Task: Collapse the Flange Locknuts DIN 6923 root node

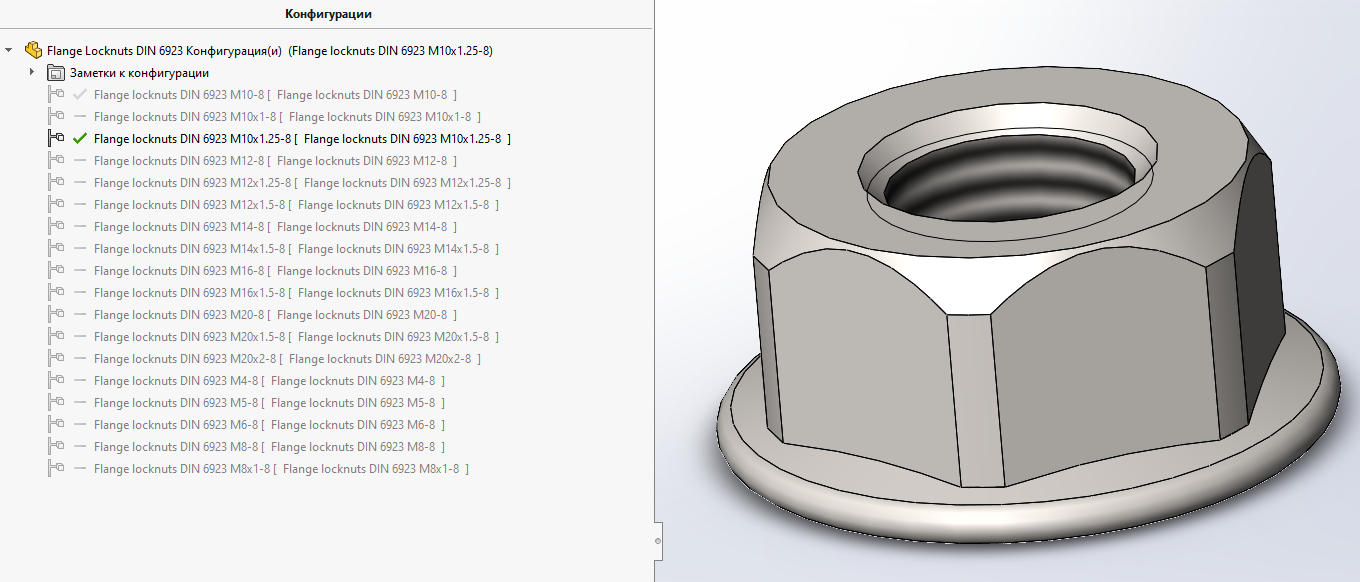Action: tap(10, 50)
